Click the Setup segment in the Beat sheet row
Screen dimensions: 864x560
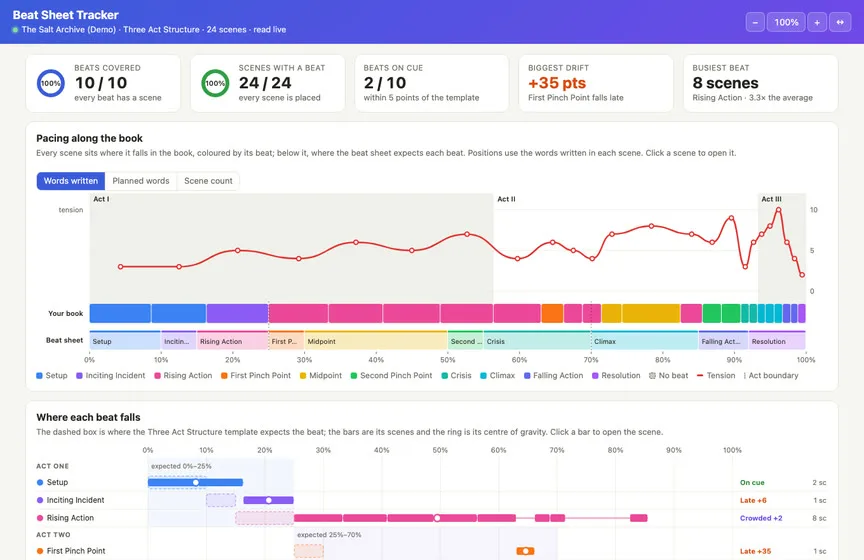[125, 341]
